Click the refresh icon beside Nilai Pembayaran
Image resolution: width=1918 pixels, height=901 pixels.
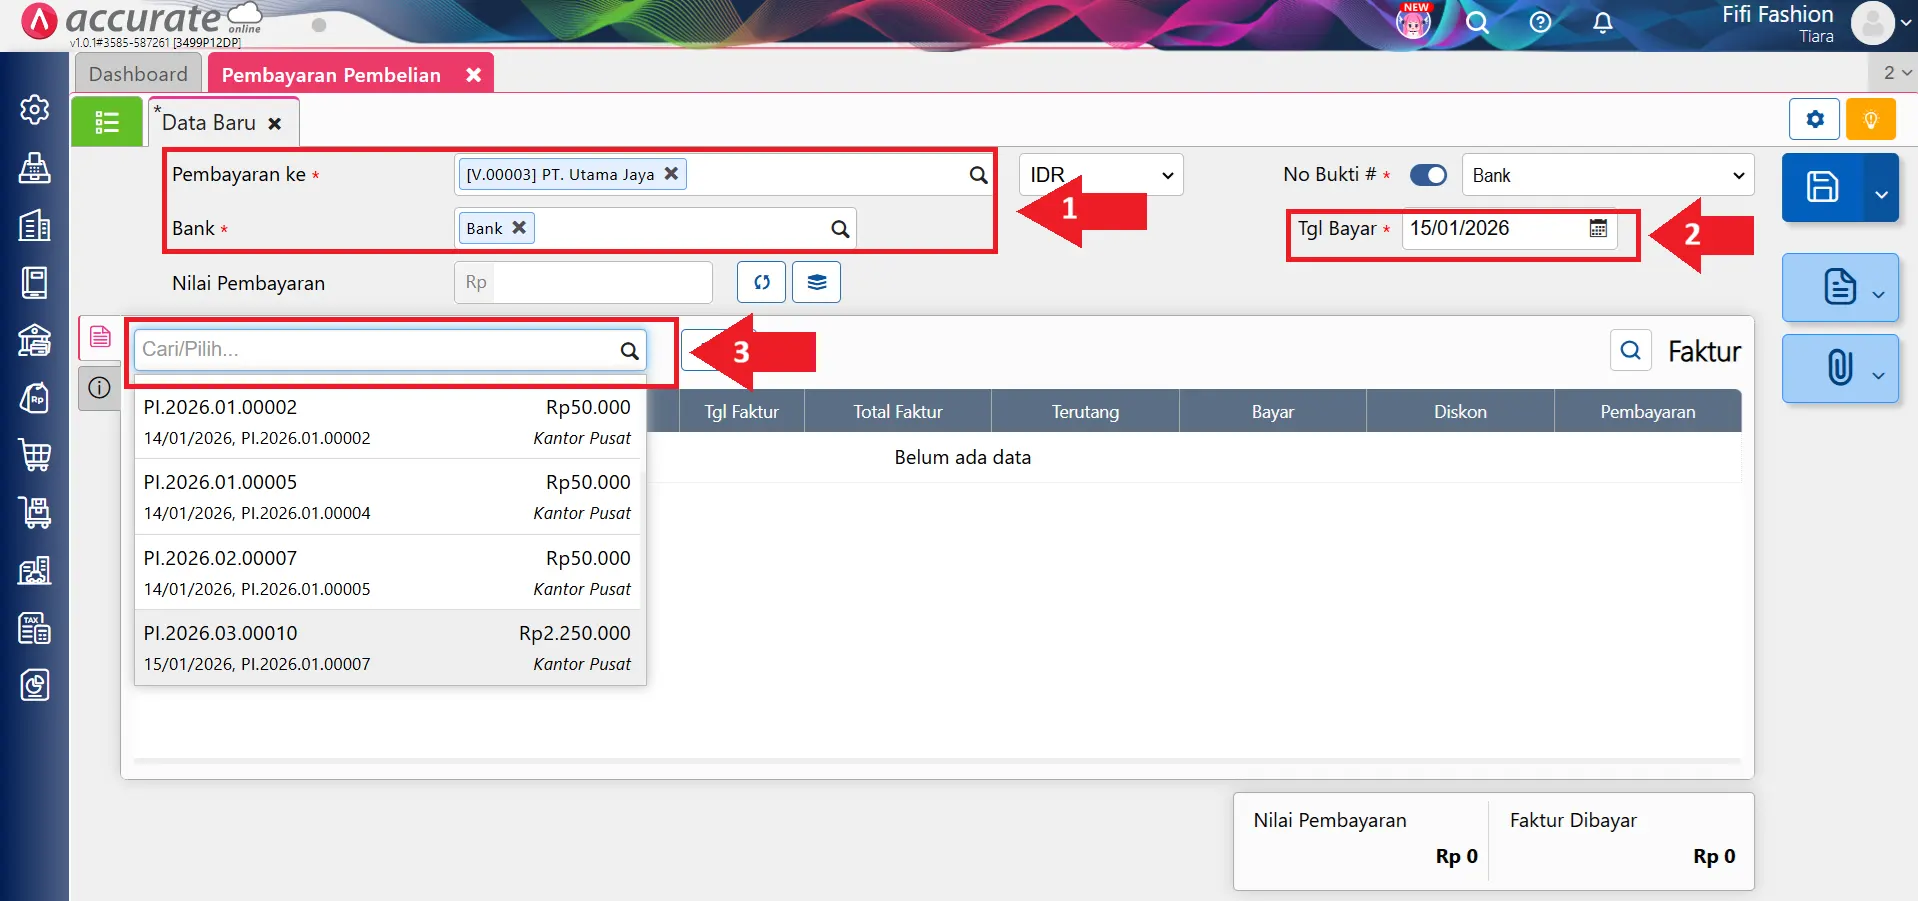click(x=762, y=282)
